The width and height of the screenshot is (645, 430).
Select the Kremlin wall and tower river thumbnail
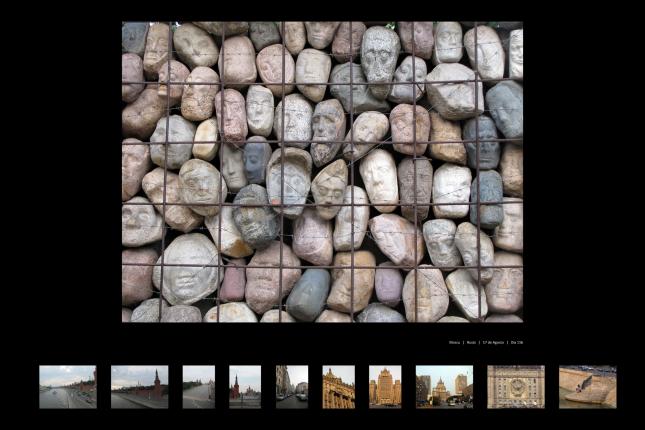pos(139,386)
